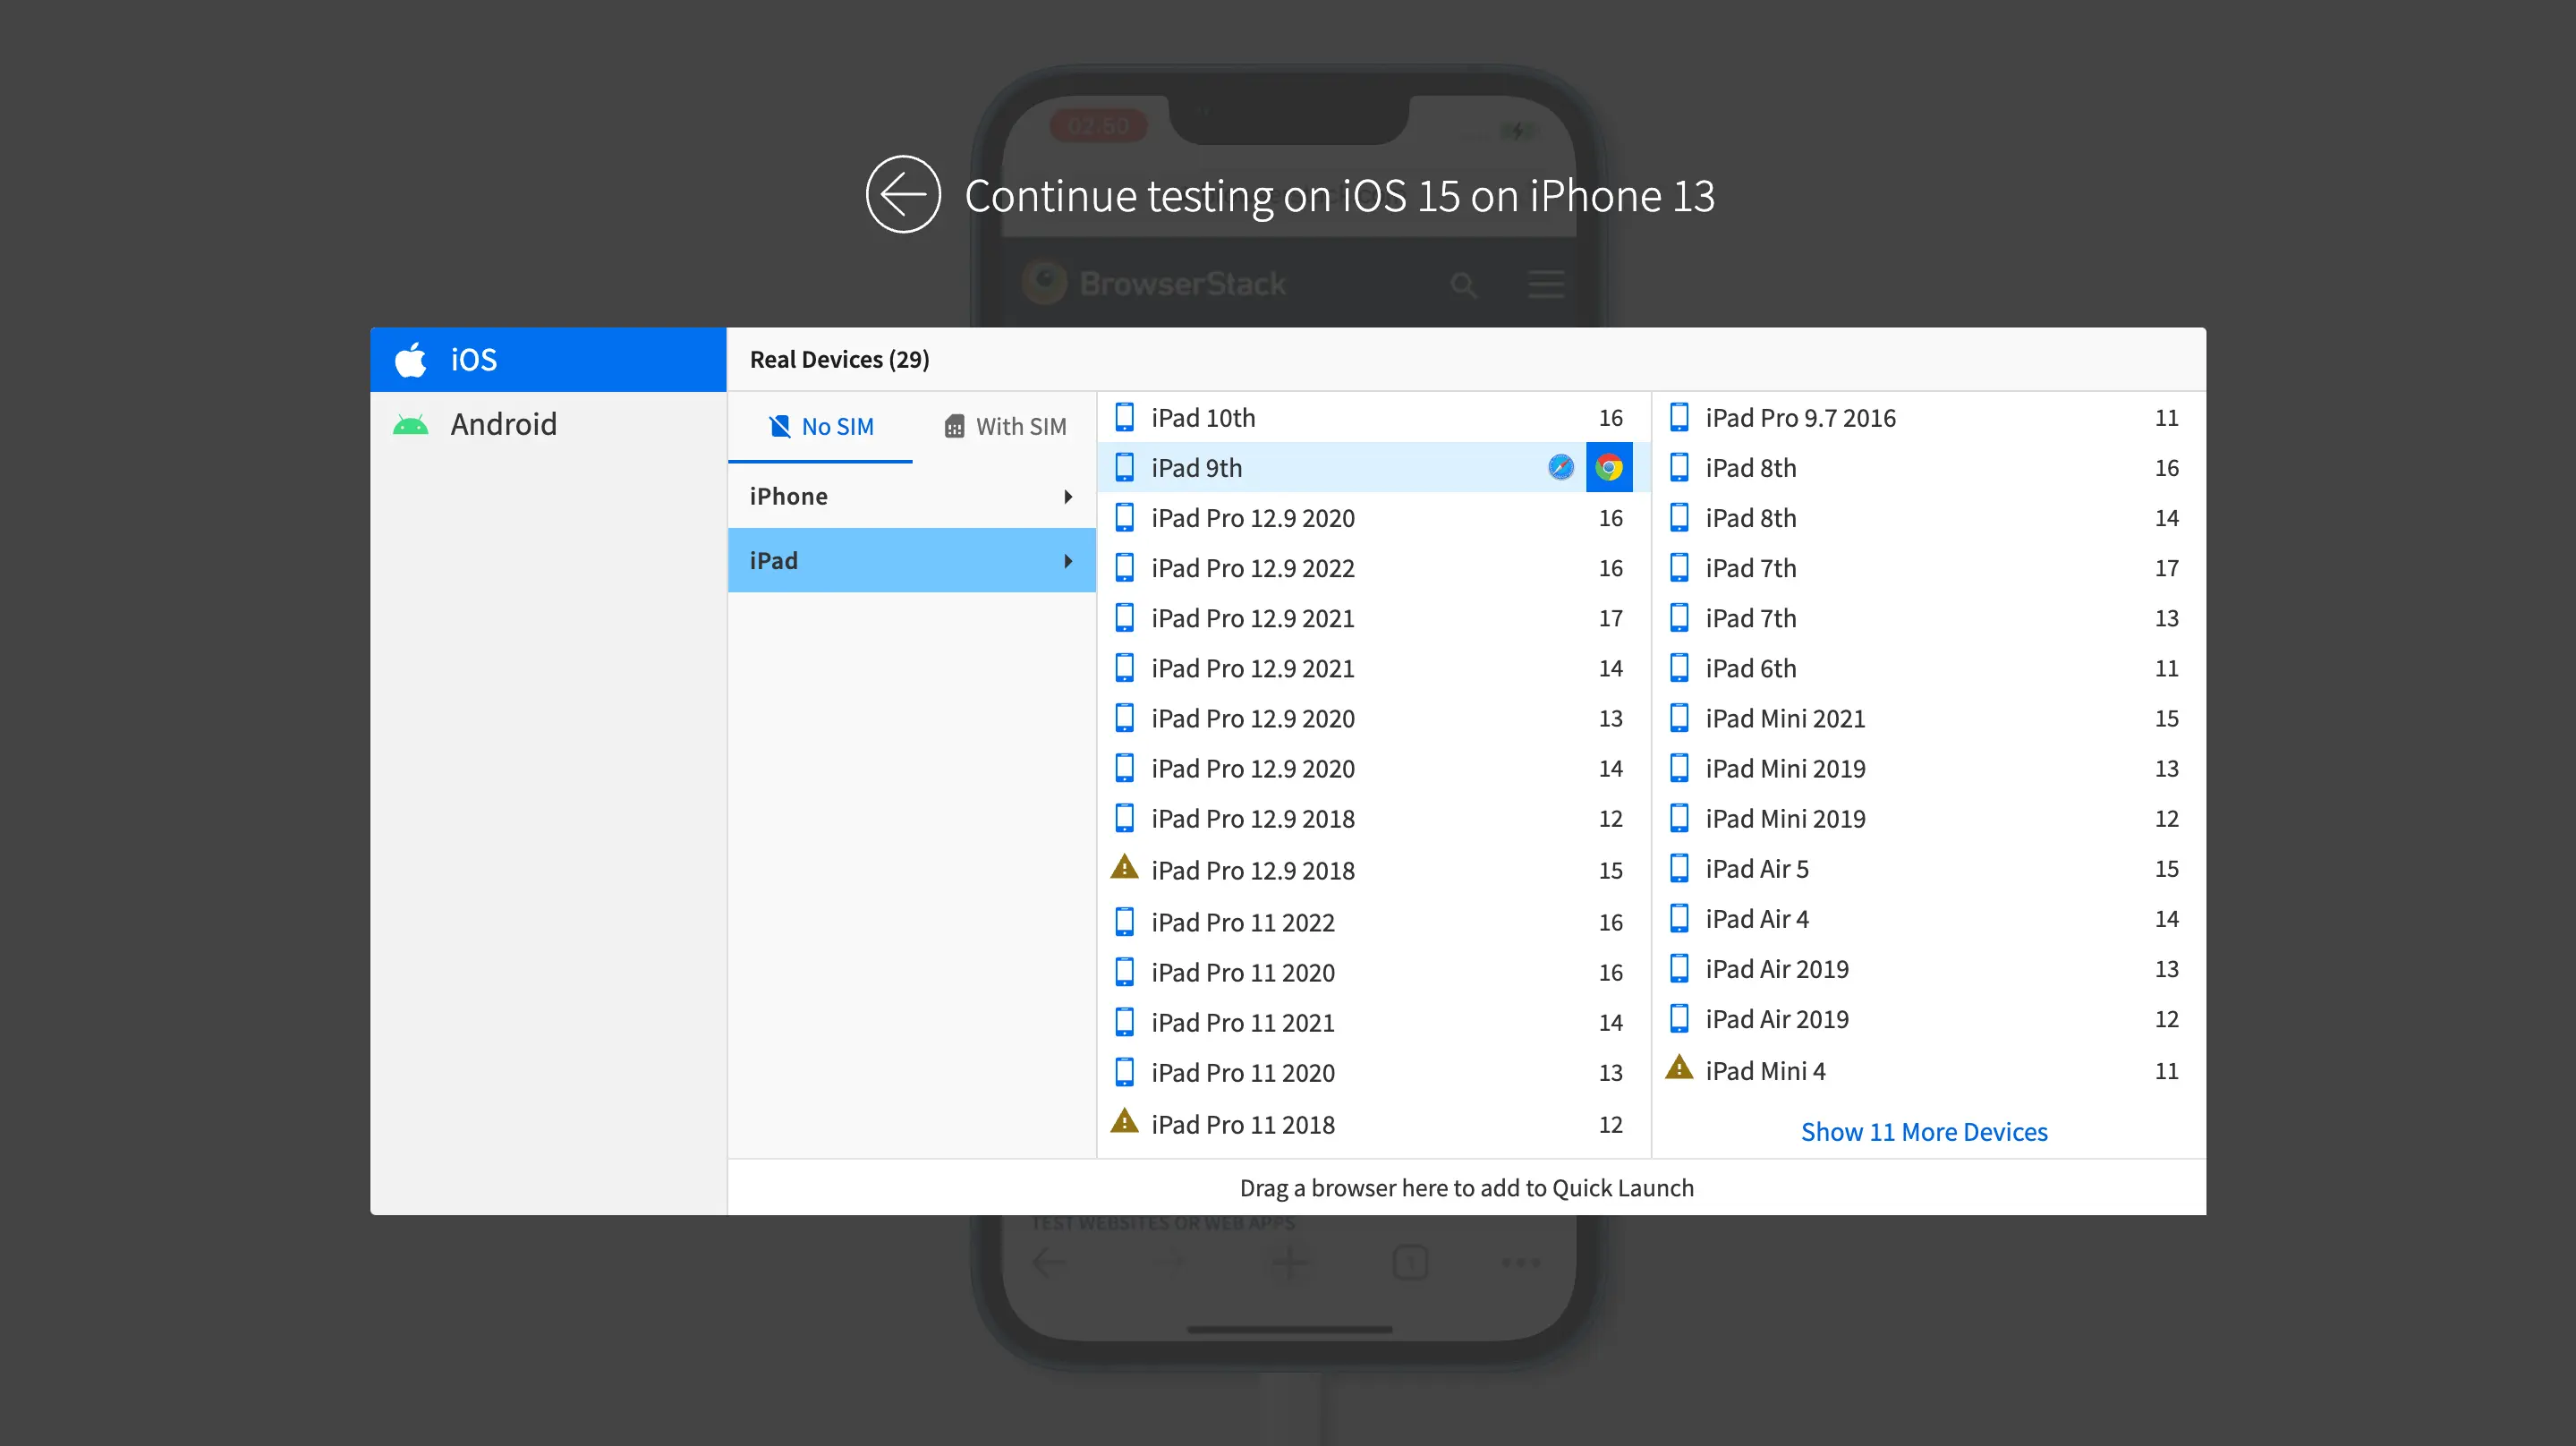Select iPad 10th with iOS 16

coord(1202,418)
